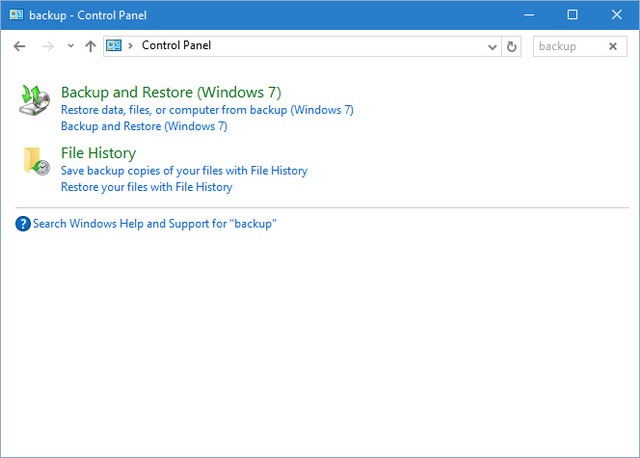This screenshot has width=640, height=458.
Task: Open Restore data, files, or computer from backup
Action: [207, 110]
